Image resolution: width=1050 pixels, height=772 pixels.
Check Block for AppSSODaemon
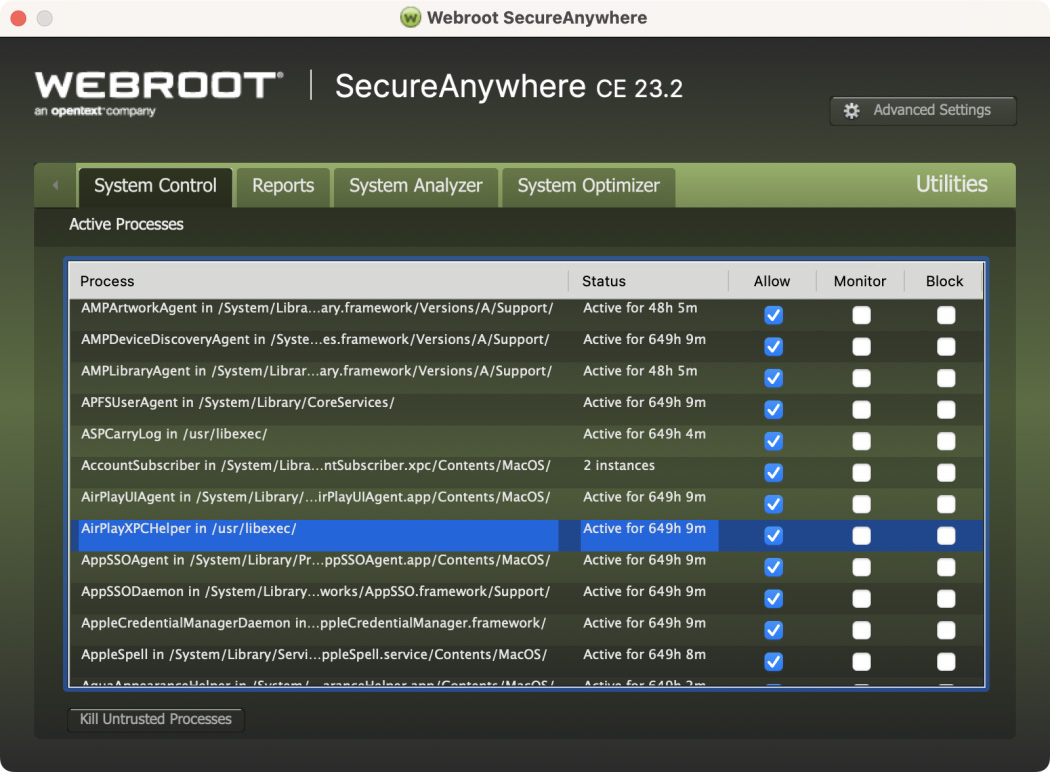pyautogui.click(x=946, y=599)
